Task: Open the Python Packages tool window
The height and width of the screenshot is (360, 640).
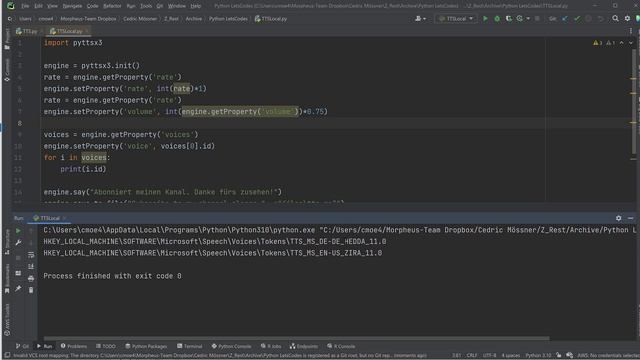Action: (x=146, y=346)
